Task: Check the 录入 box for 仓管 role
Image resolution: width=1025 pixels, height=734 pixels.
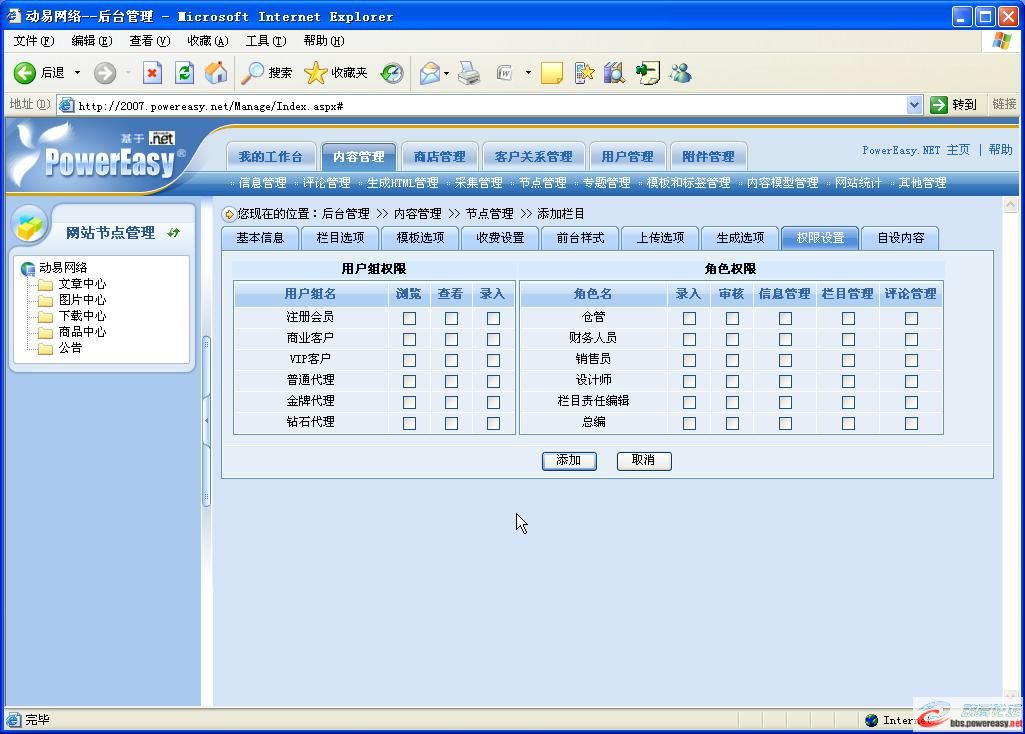Action: click(688, 318)
